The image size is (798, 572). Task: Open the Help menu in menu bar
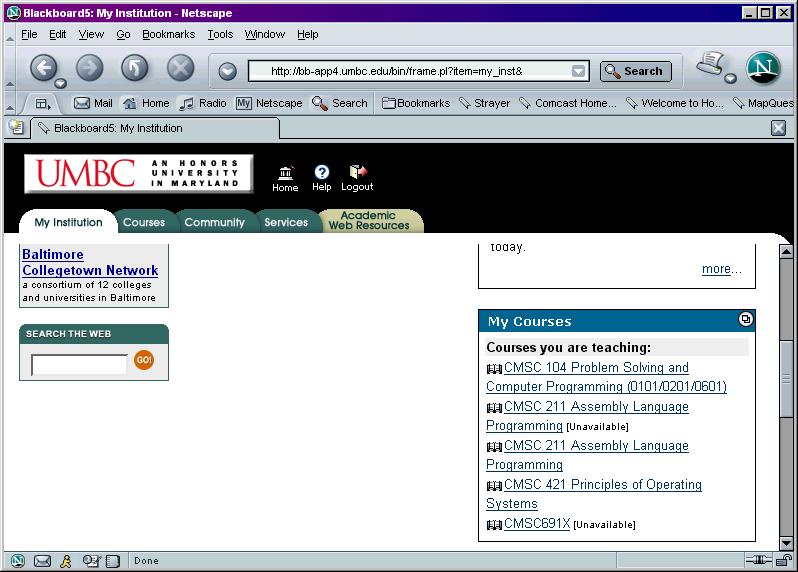pos(307,34)
